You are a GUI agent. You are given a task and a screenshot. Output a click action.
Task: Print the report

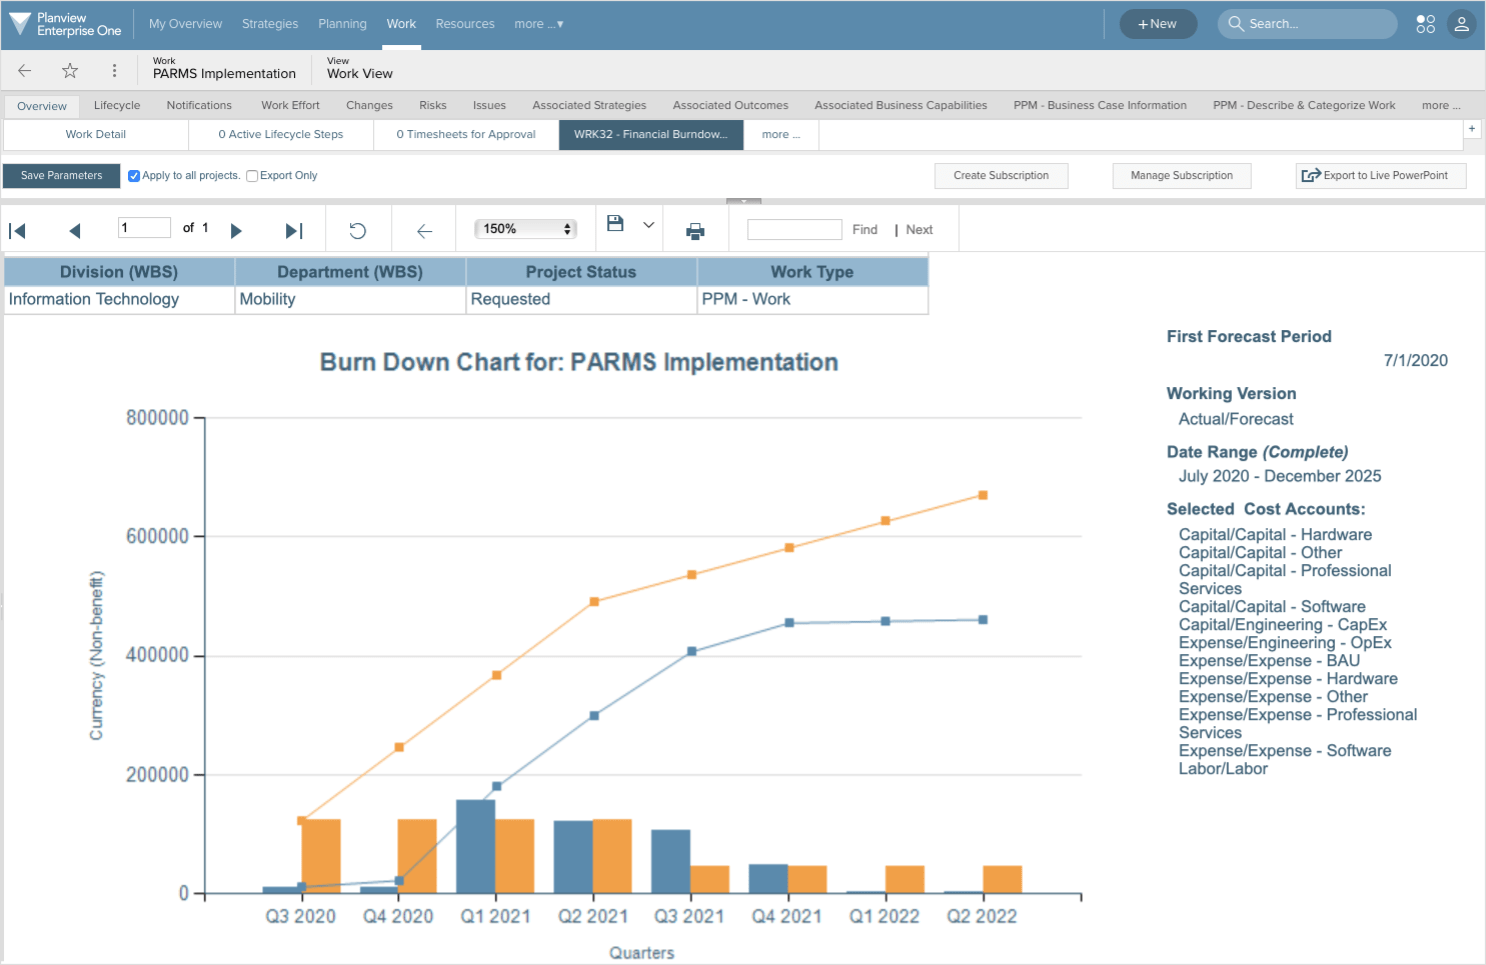[x=695, y=231]
